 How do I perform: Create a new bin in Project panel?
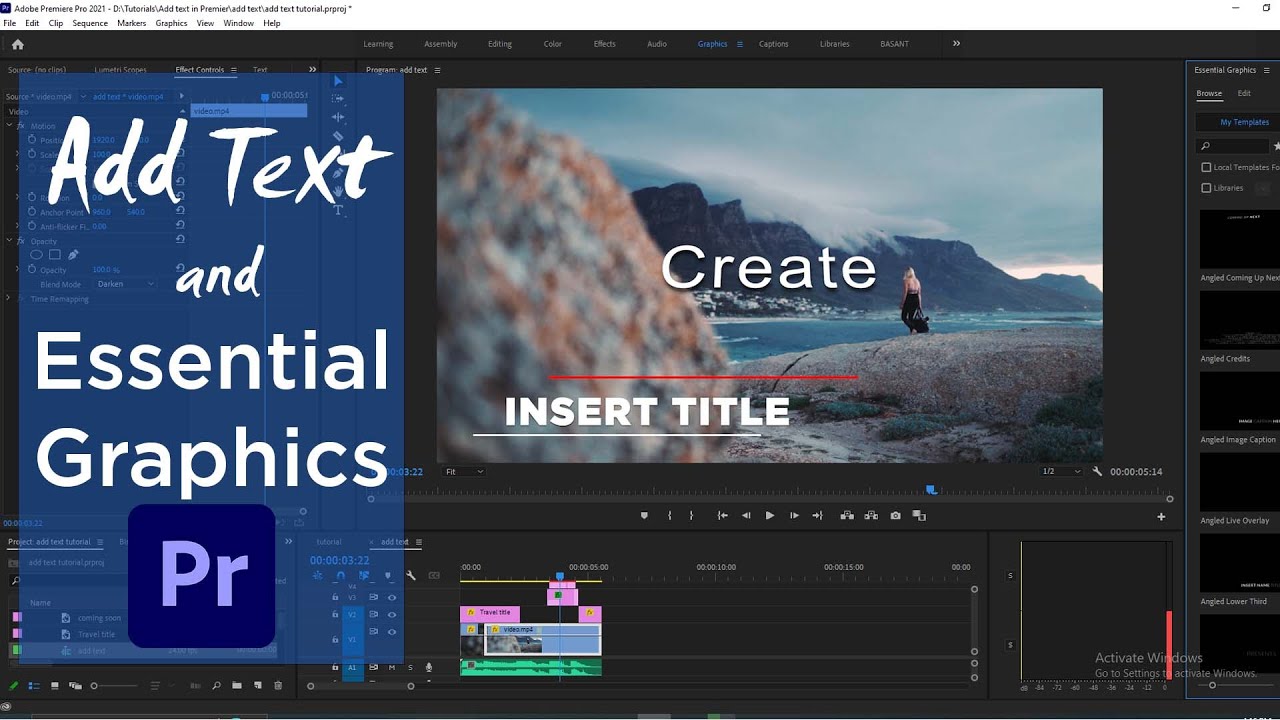(x=237, y=686)
